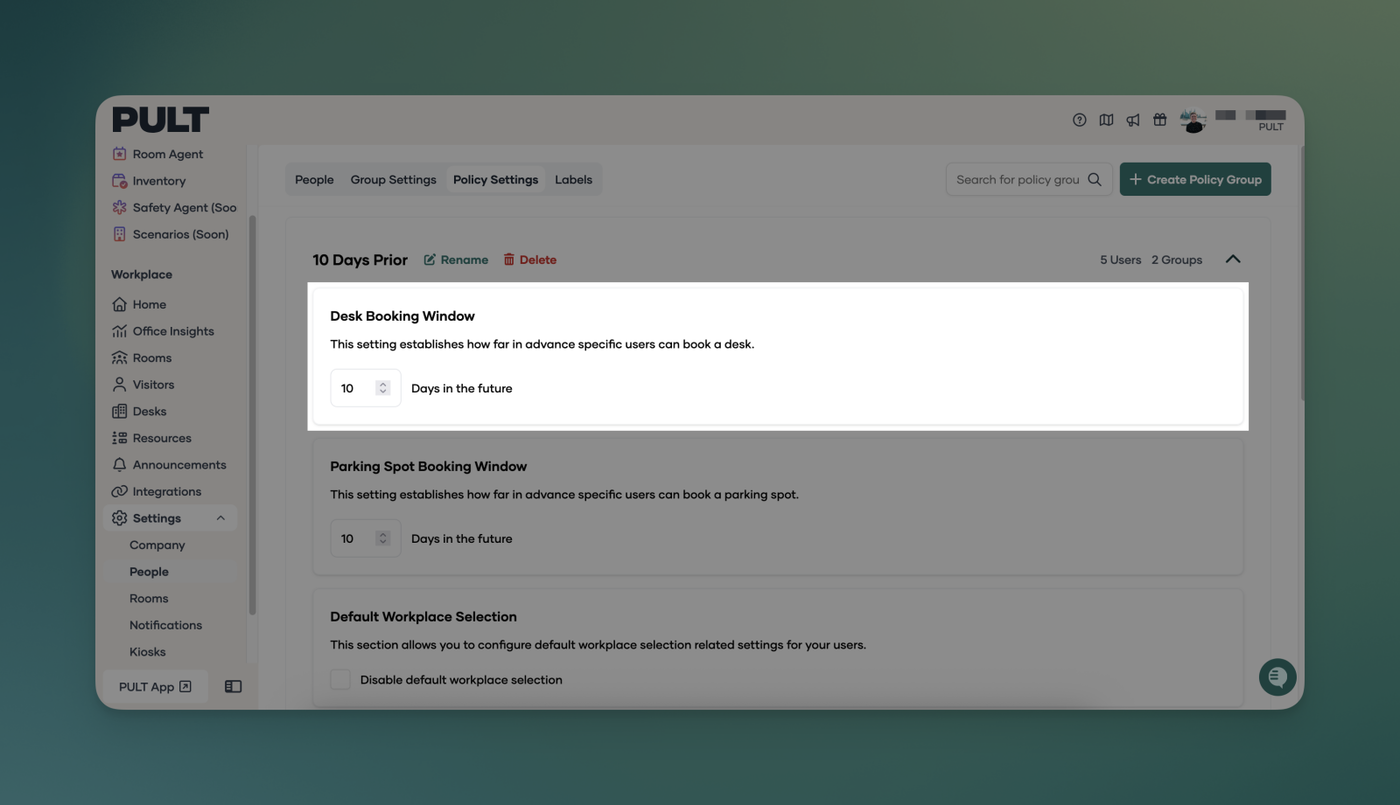Adjust the Parking Spot Booking days stepper
Viewport: 1400px width, 805px height.
[382, 538]
